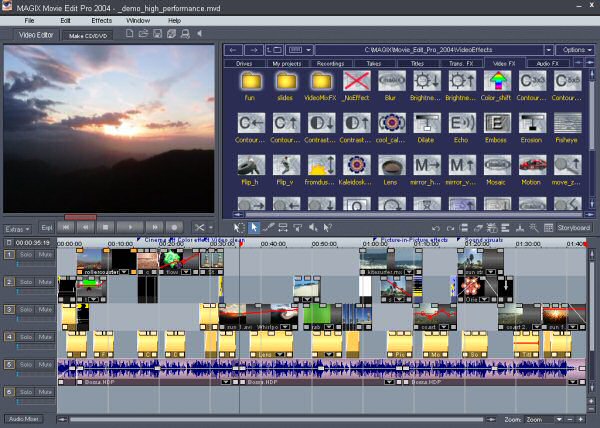Pick the Flip_h effect
600x428 pixels.
pos(251,165)
